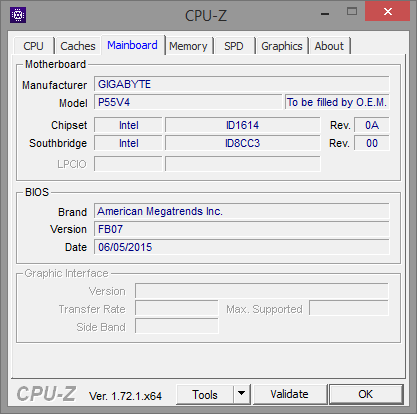Image resolution: width=417 pixels, height=414 pixels.
Task: Click the Graphic Interface Version field
Action: [262, 291]
